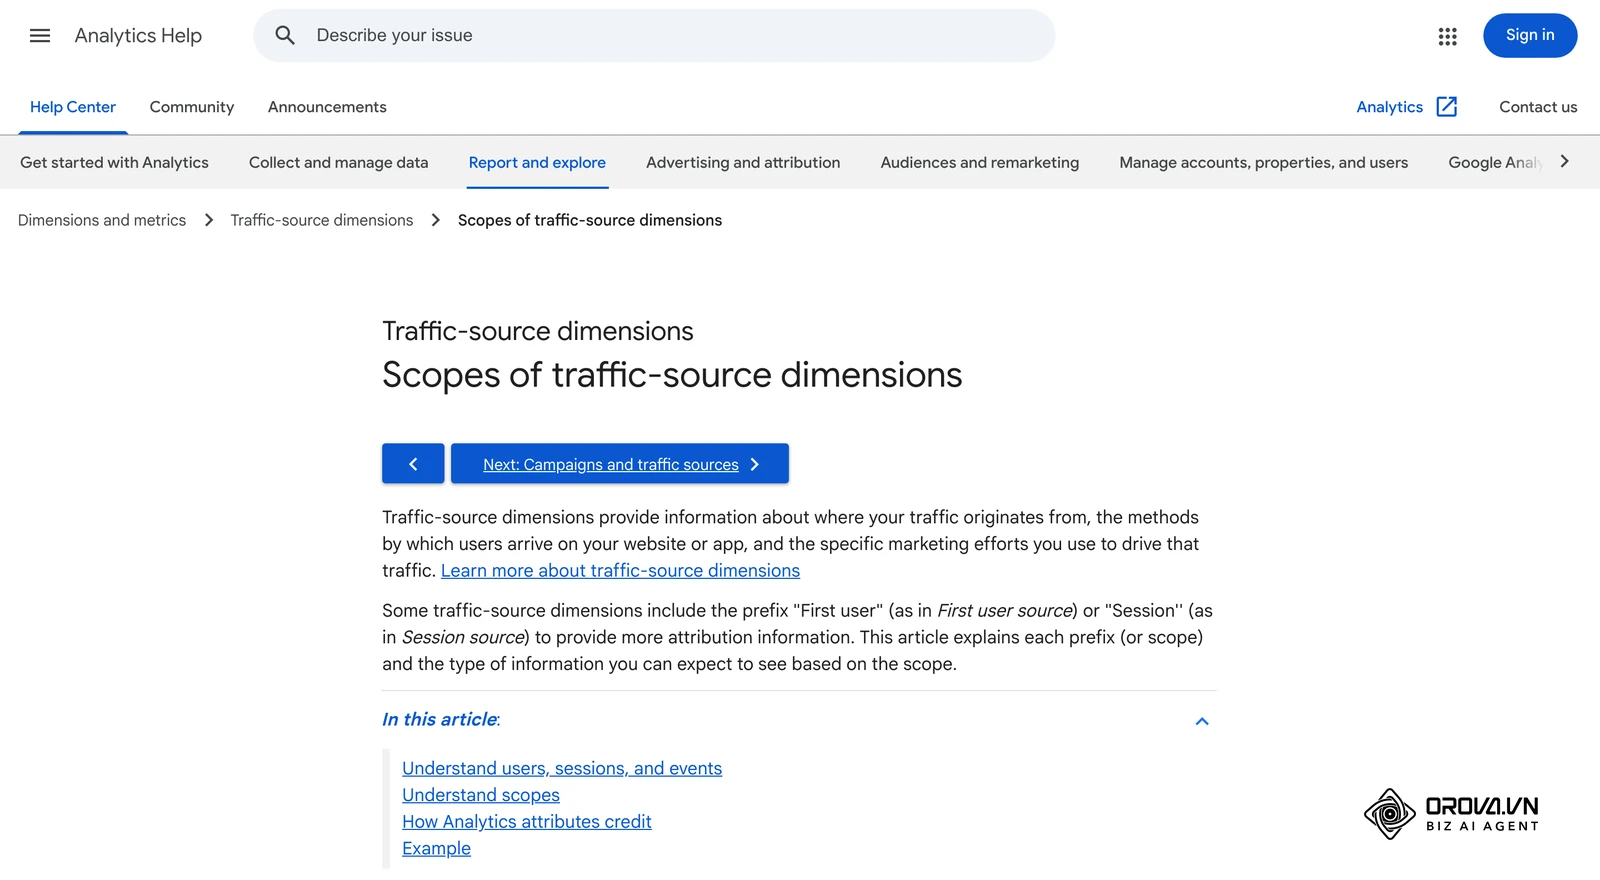
Task: Select Manage accounts, properties, and users topic
Action: click(x=1264, y=163)
